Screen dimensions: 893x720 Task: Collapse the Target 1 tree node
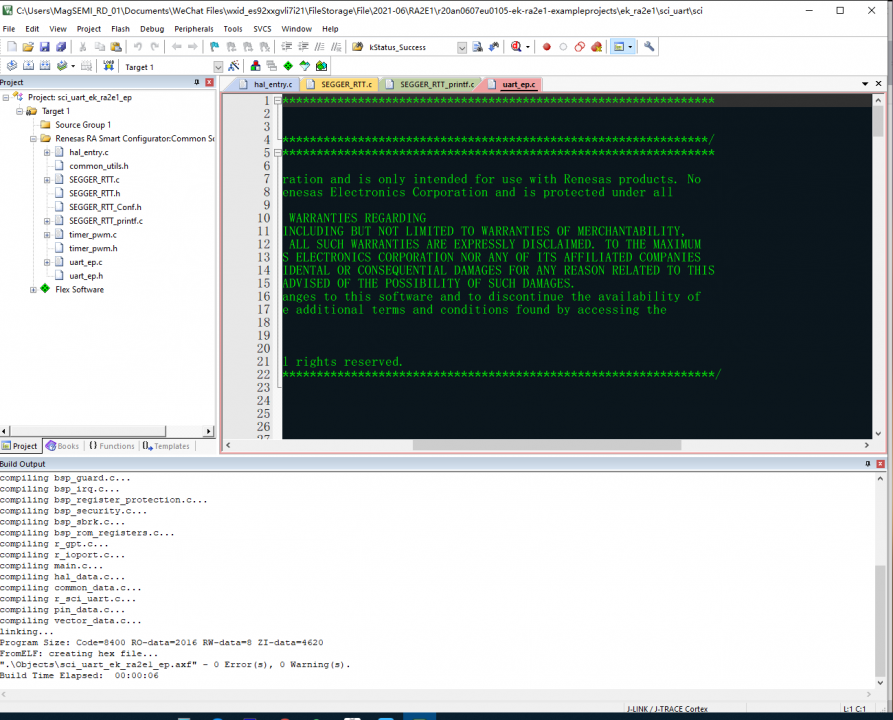19,111
